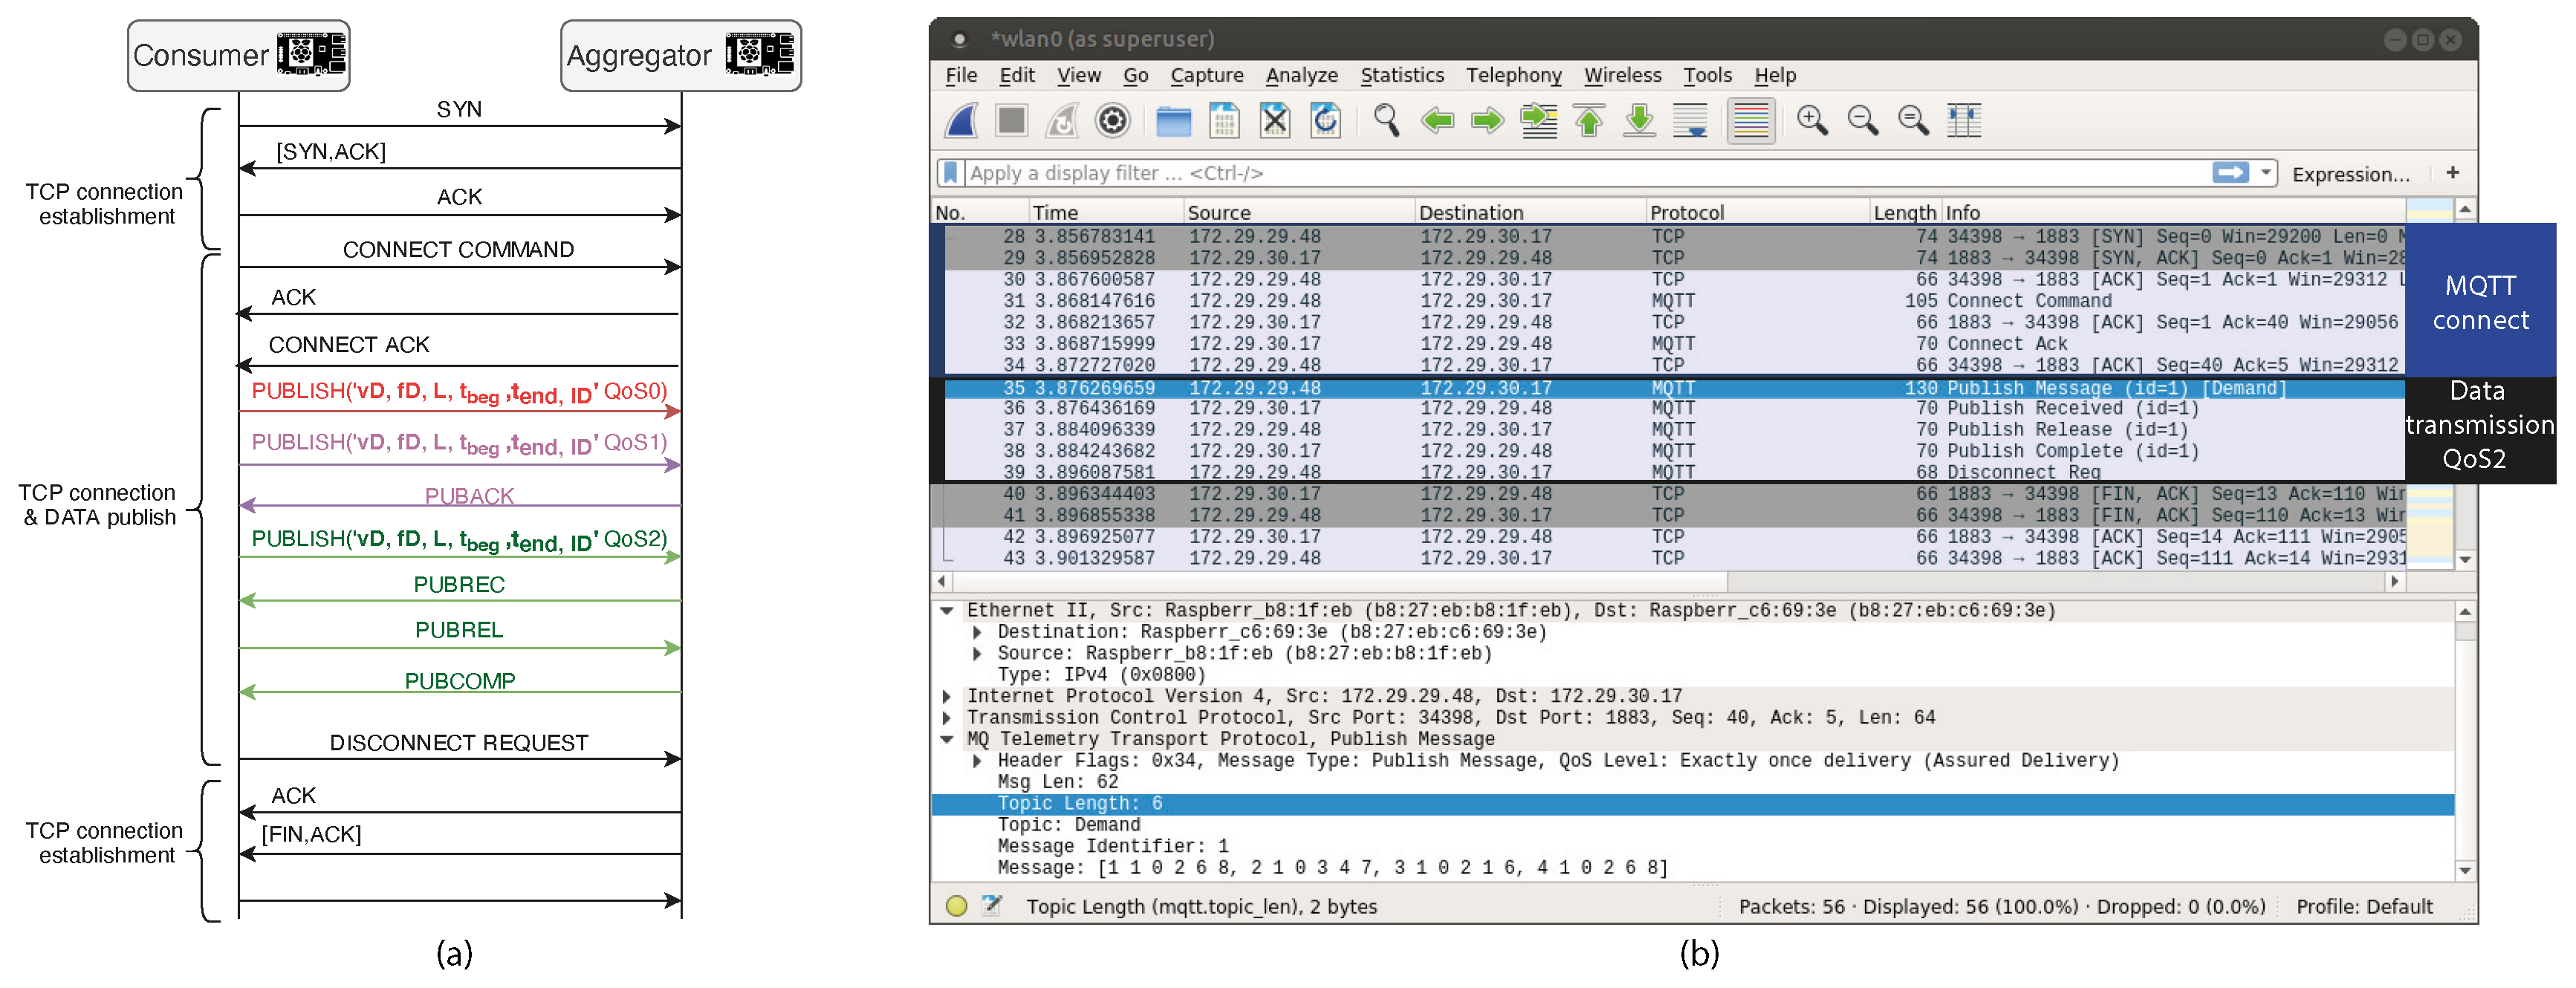Collapse the Ethernet II tree node
This screenshot has height=988, width=2576.
pyautogui.click(x=946, y=611)
